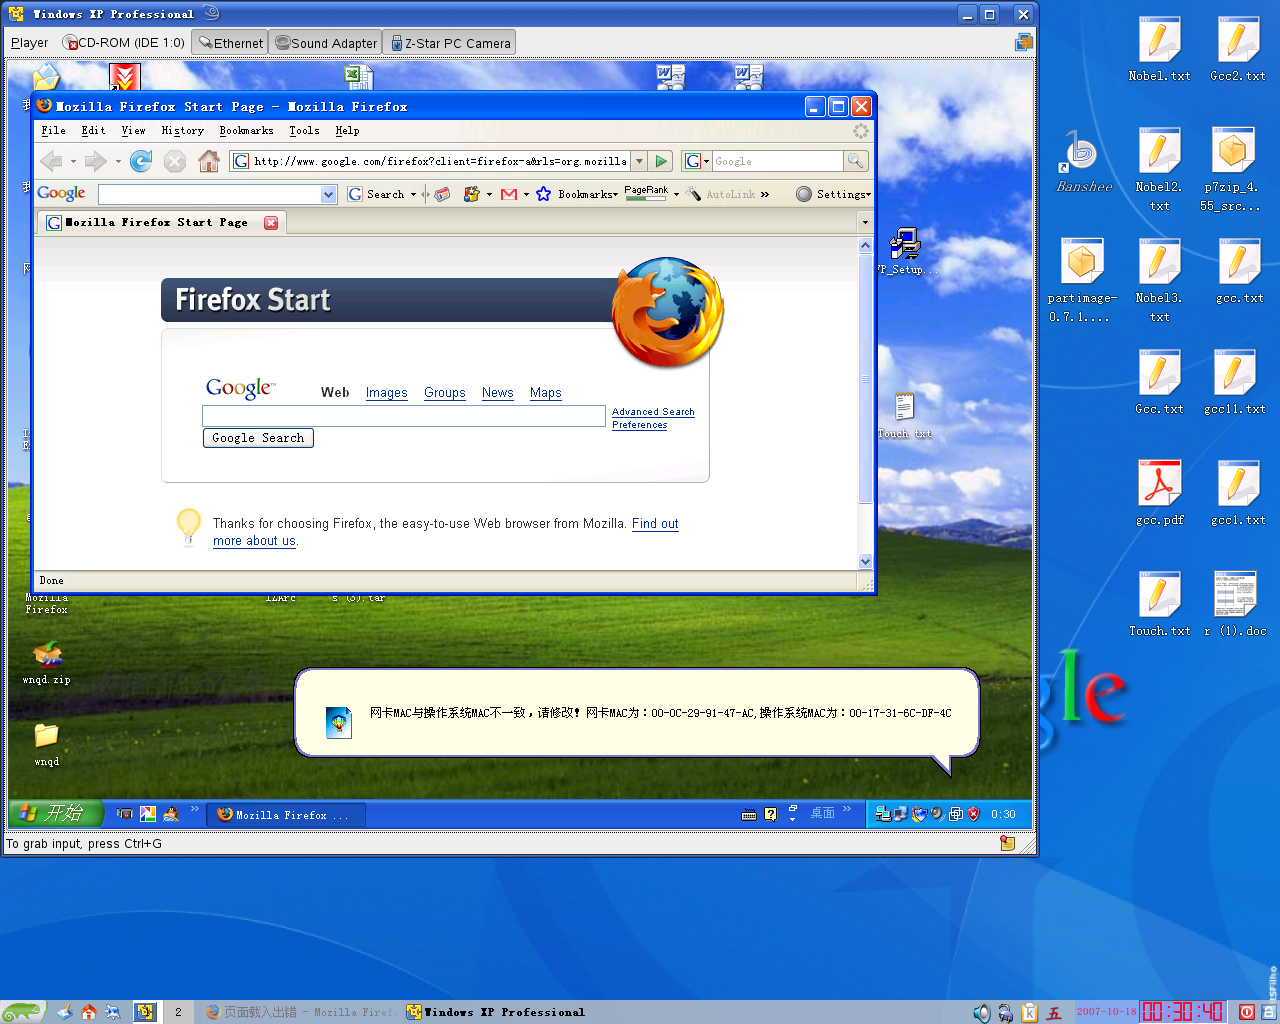Select the p7zip_4.55_src package icon
Screen dimensions: 1280x1024
[x=1232, y=169]
